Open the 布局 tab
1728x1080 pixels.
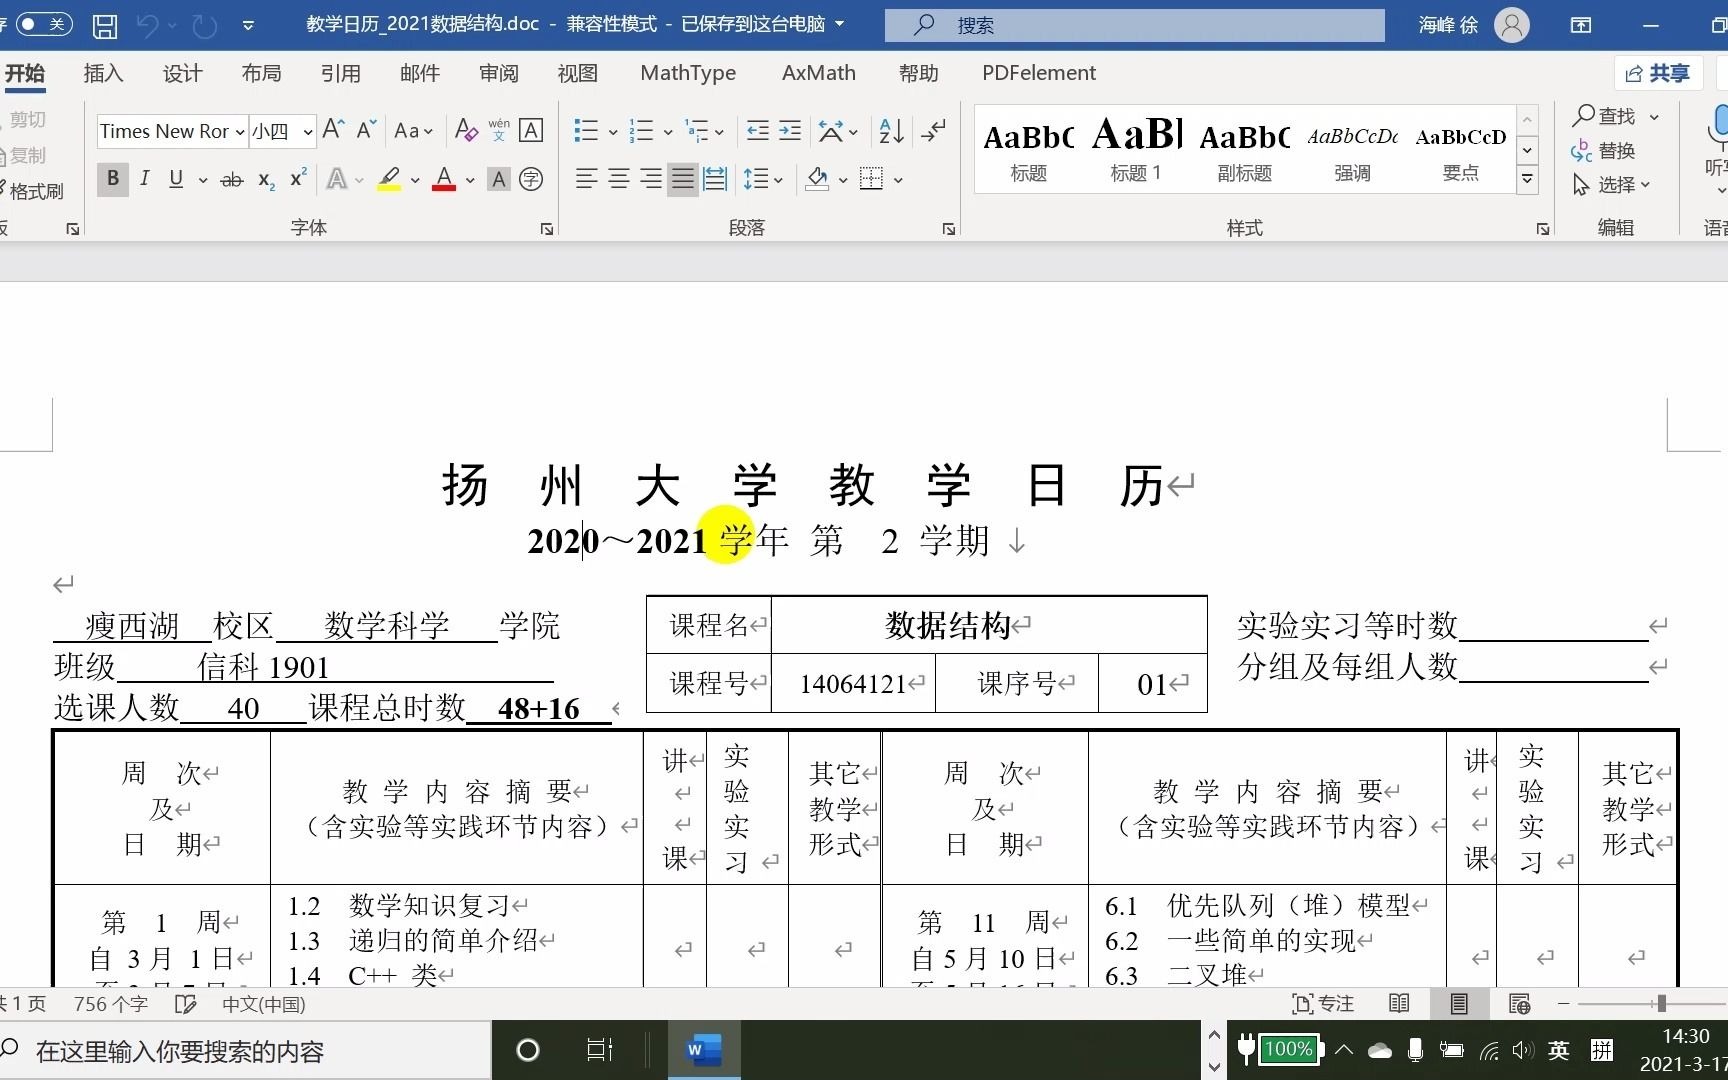[261, 73]
